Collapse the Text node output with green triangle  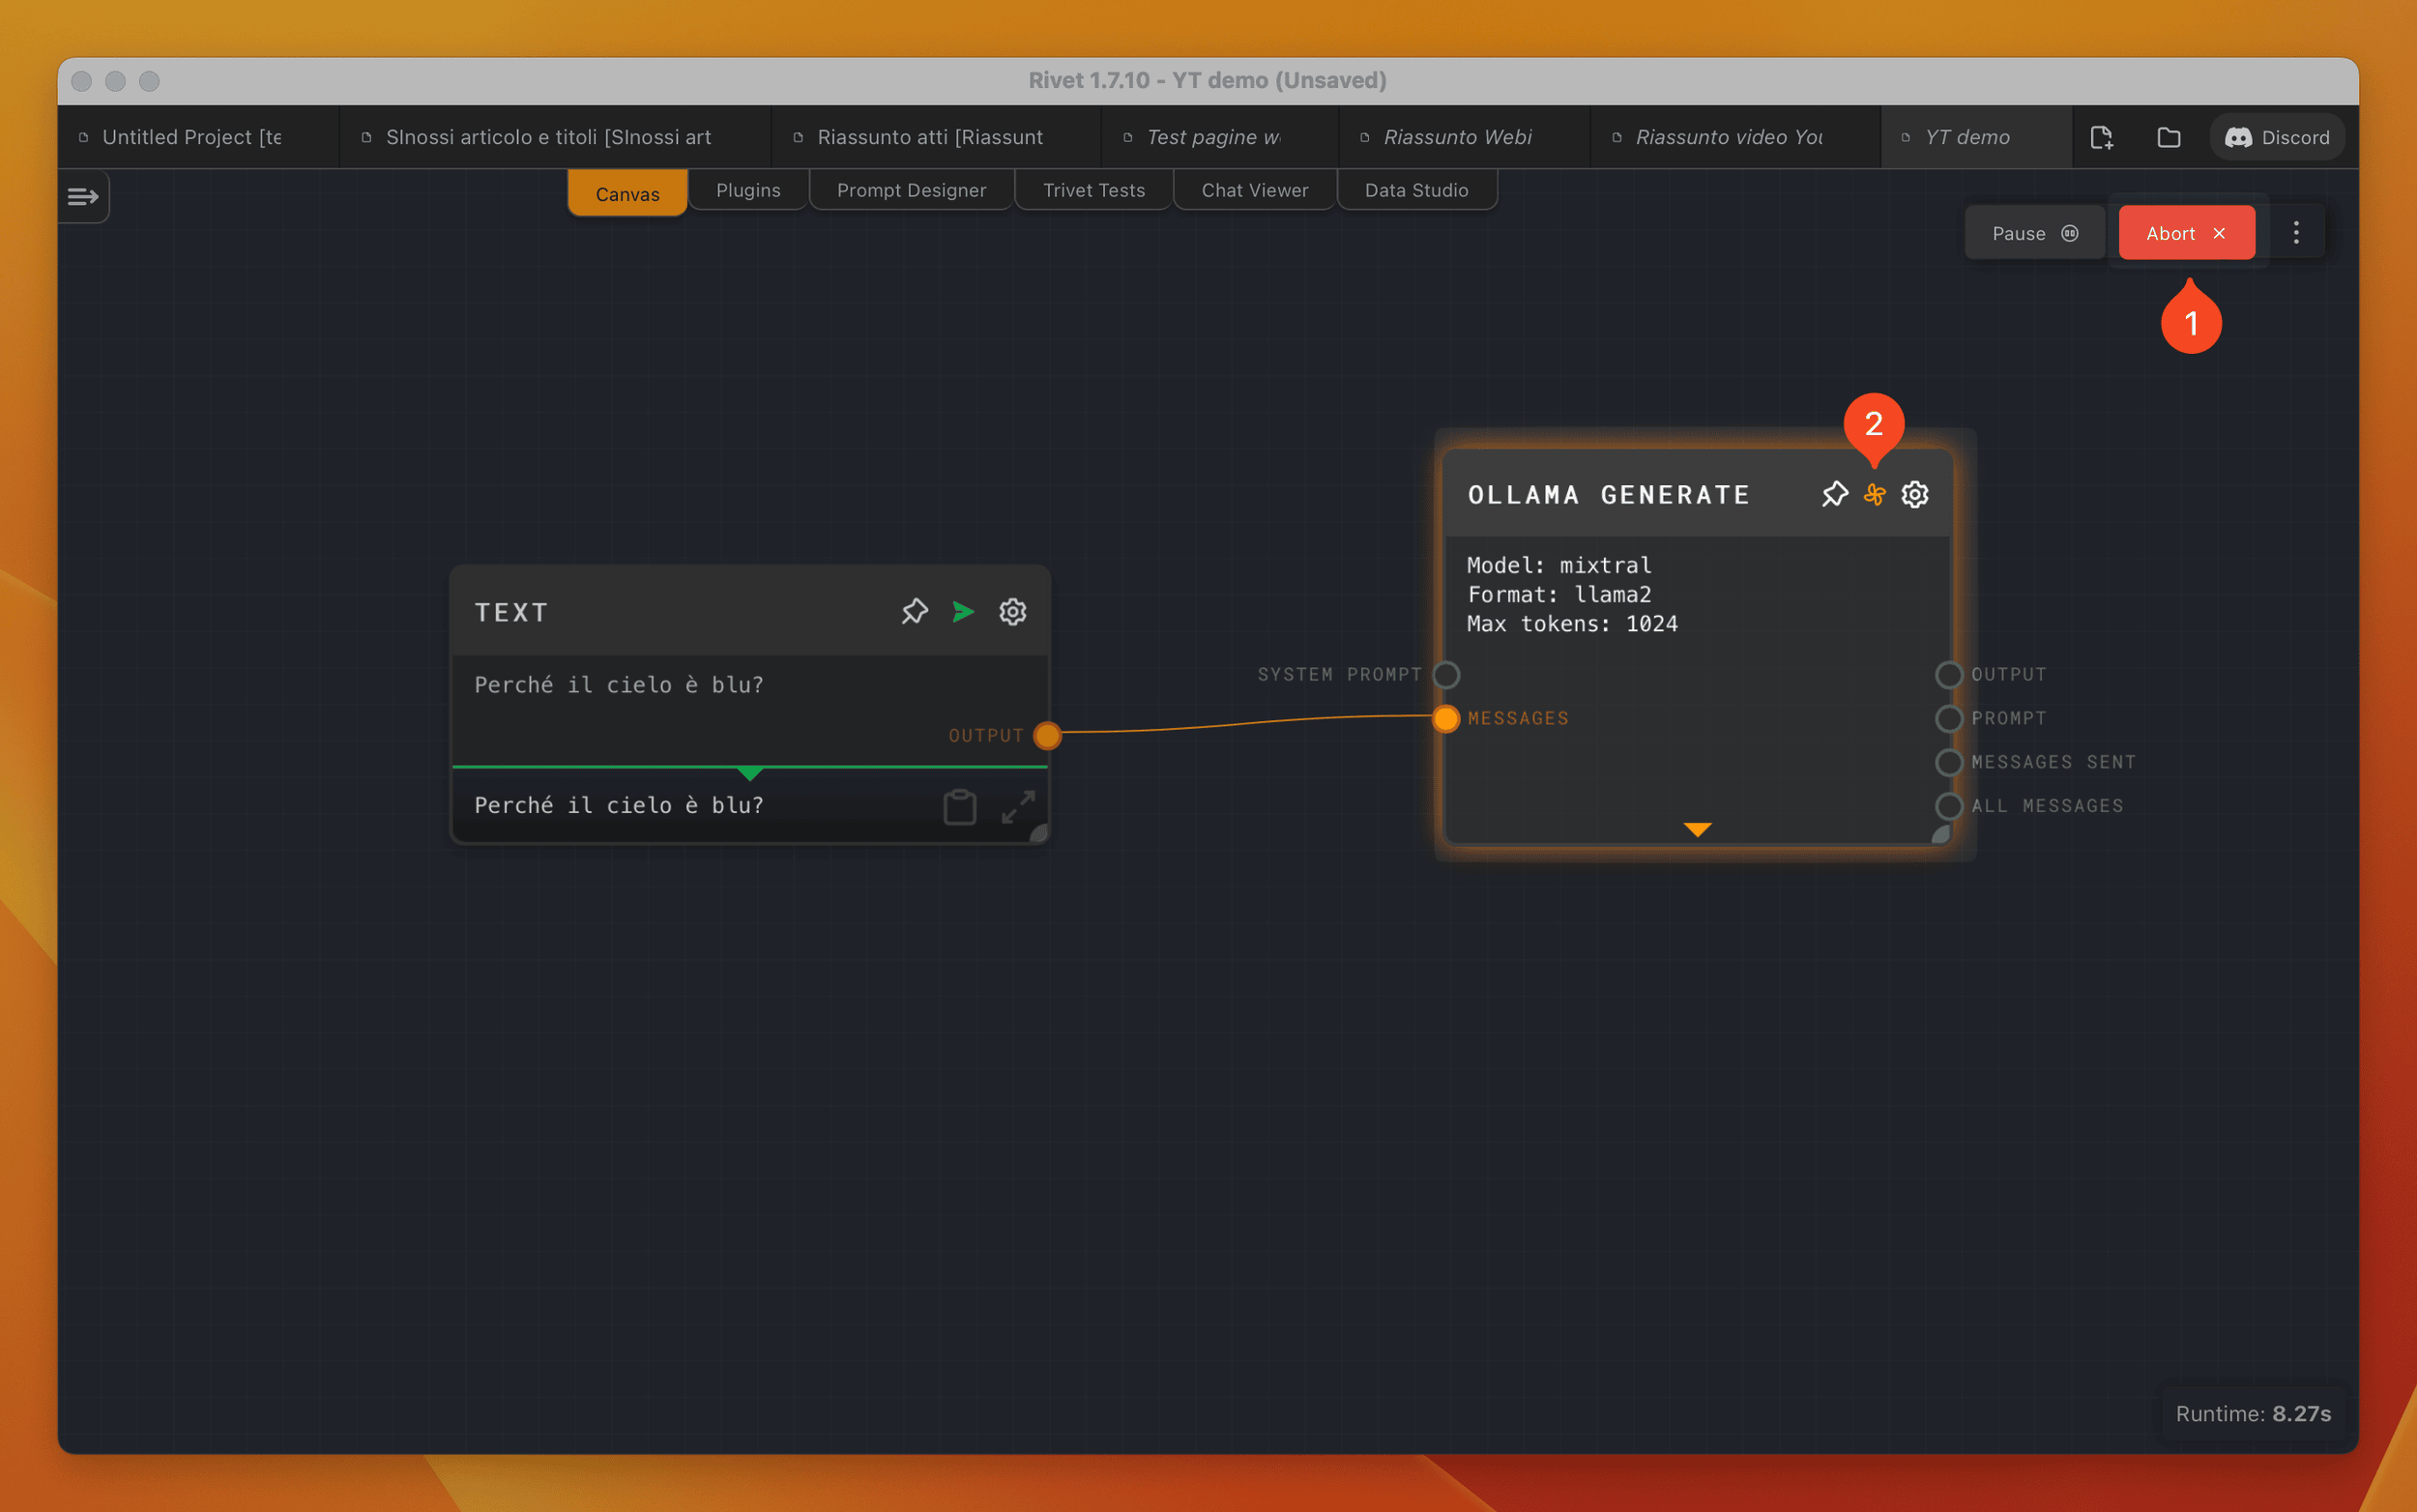pyautogui.click(x=750, y=773)
